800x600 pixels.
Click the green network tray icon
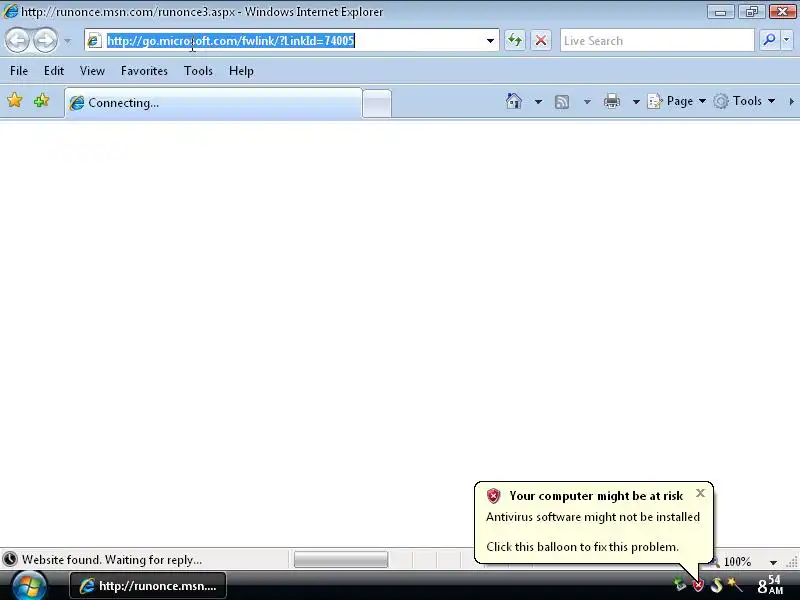click(679, 584)
